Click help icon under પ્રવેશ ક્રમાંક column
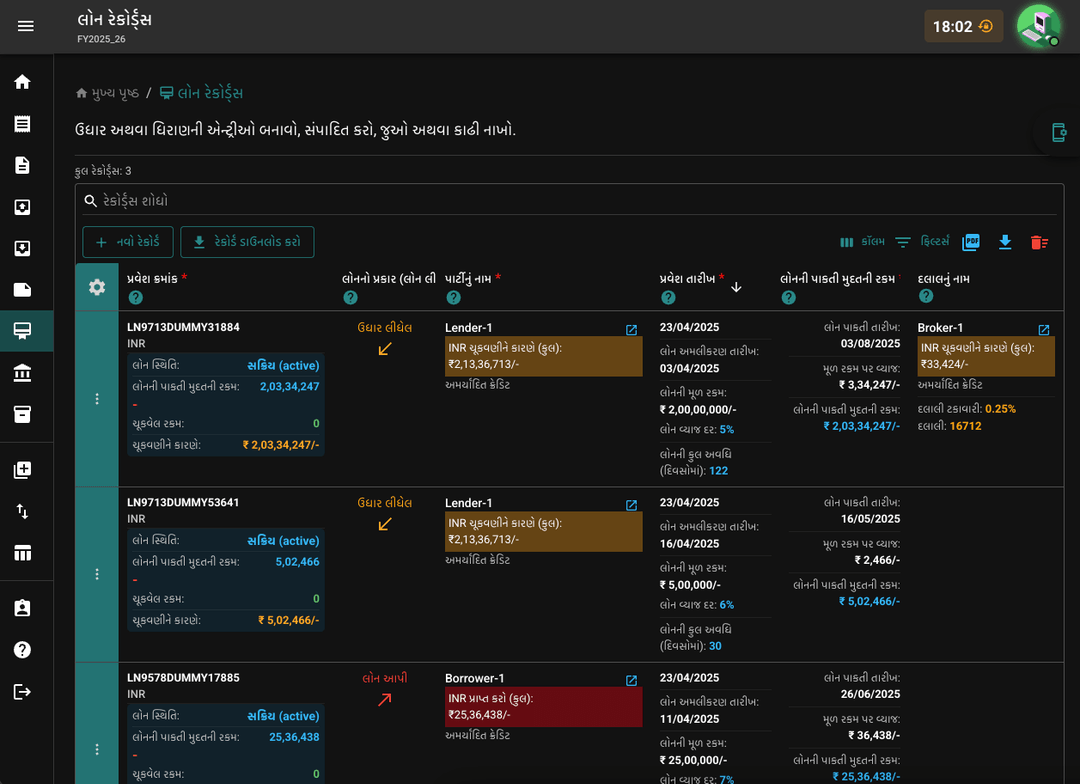 coord(136,298)
